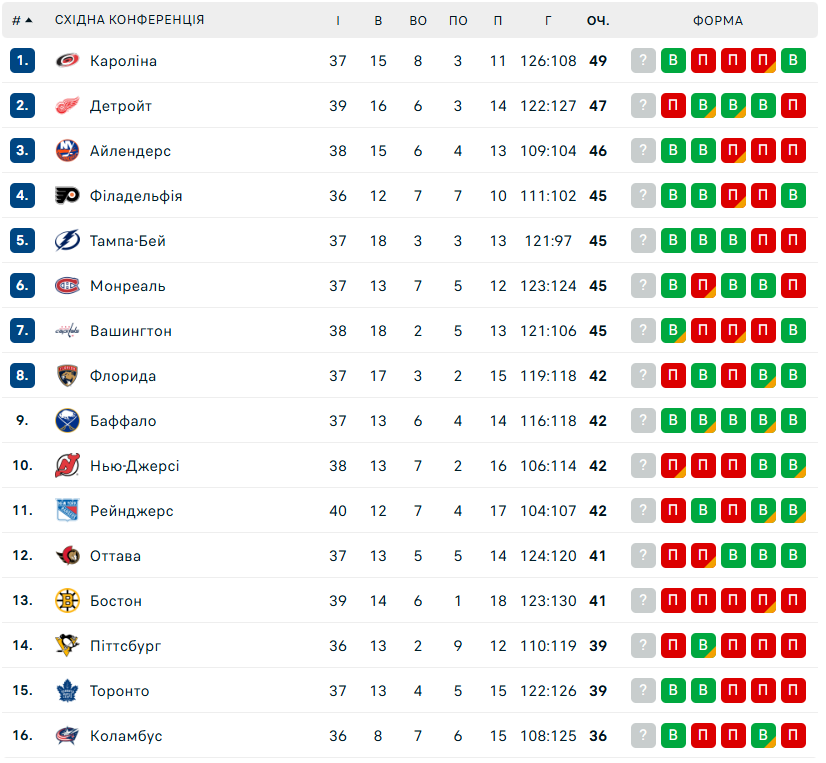Sort standings by ОЧ. points column
Viewport: 826px width, 763px height.
(x=598, y=20)
